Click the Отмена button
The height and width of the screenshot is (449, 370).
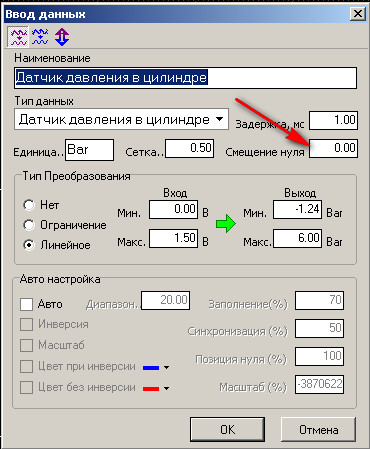click(x=318, y=429)
